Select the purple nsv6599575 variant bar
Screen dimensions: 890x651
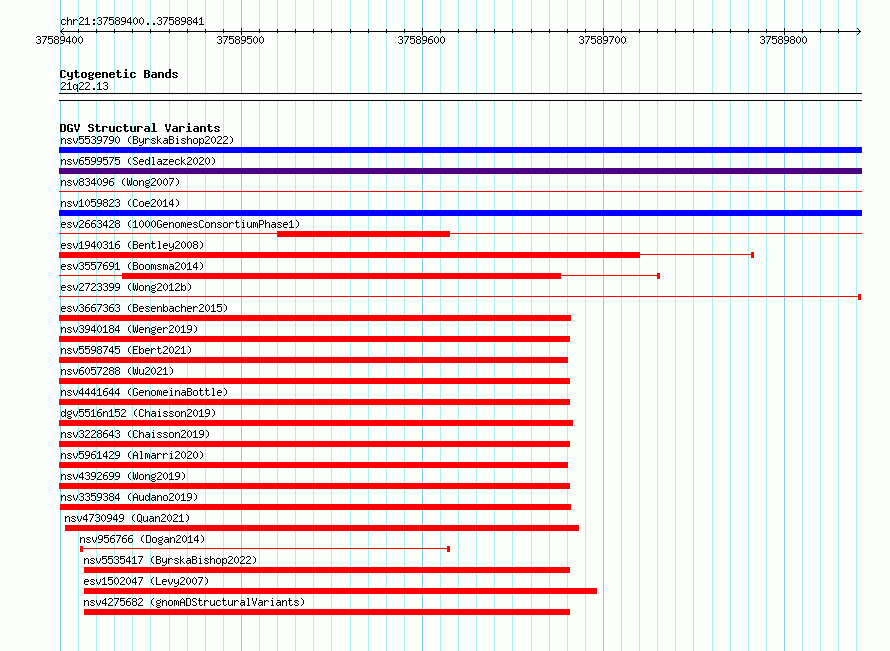[460, 171]
